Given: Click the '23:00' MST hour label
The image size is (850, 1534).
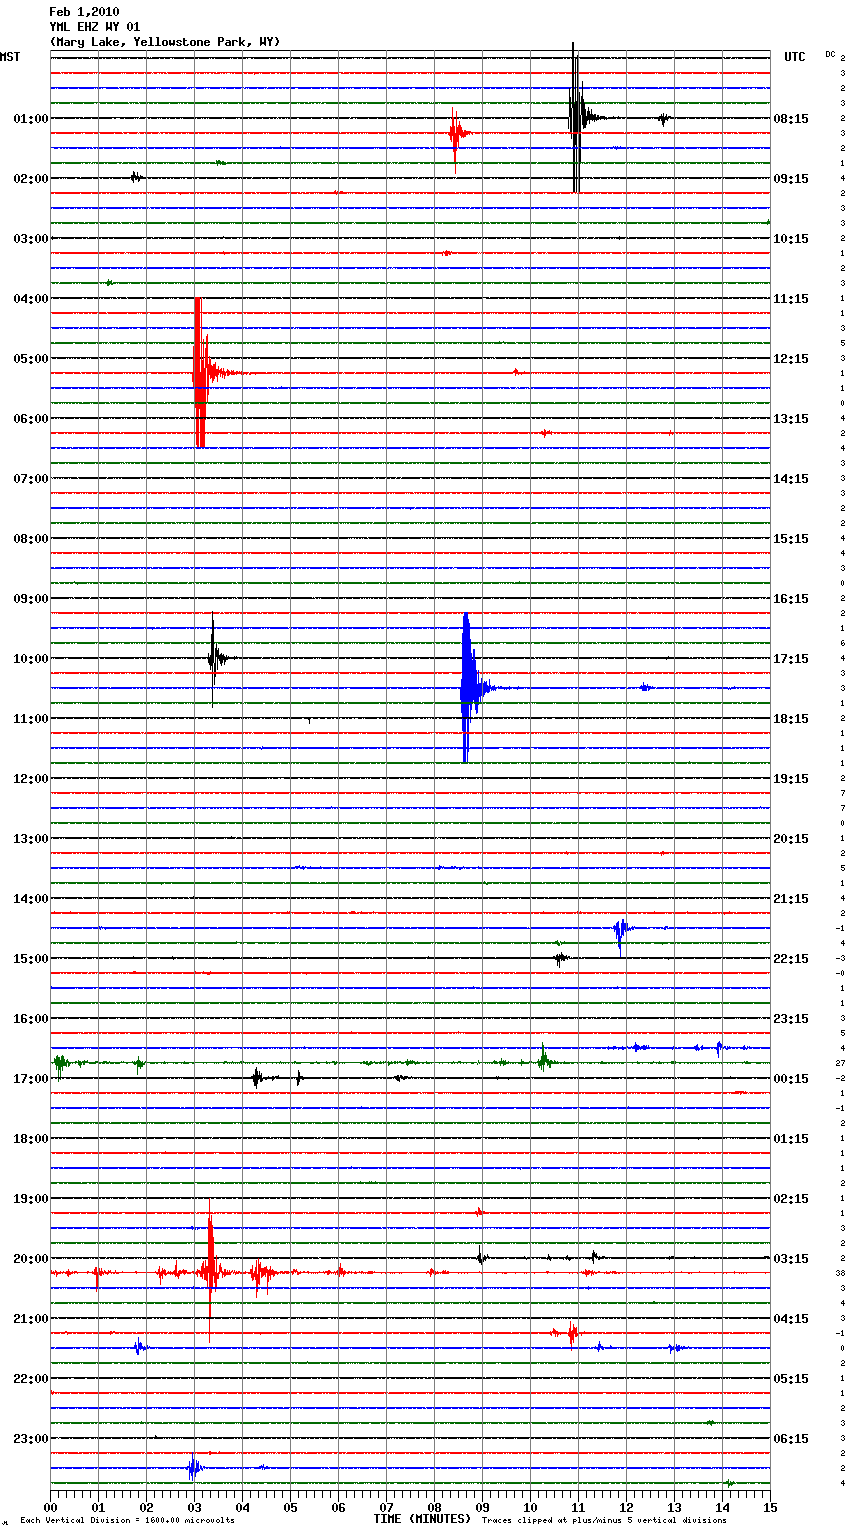Looking at the screenshot, I should [30, 1438].
